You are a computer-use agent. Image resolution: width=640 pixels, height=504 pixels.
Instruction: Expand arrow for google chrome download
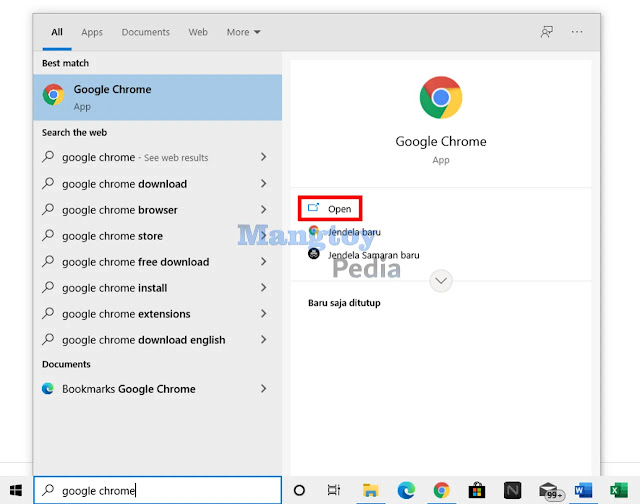[264, 184]
